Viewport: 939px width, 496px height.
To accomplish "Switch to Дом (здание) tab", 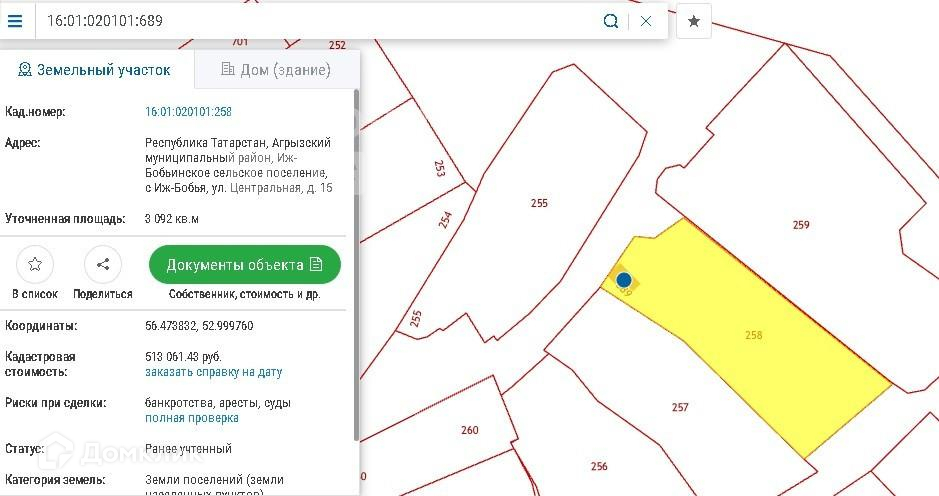I will pyautogui.click(x=276, y=70).
